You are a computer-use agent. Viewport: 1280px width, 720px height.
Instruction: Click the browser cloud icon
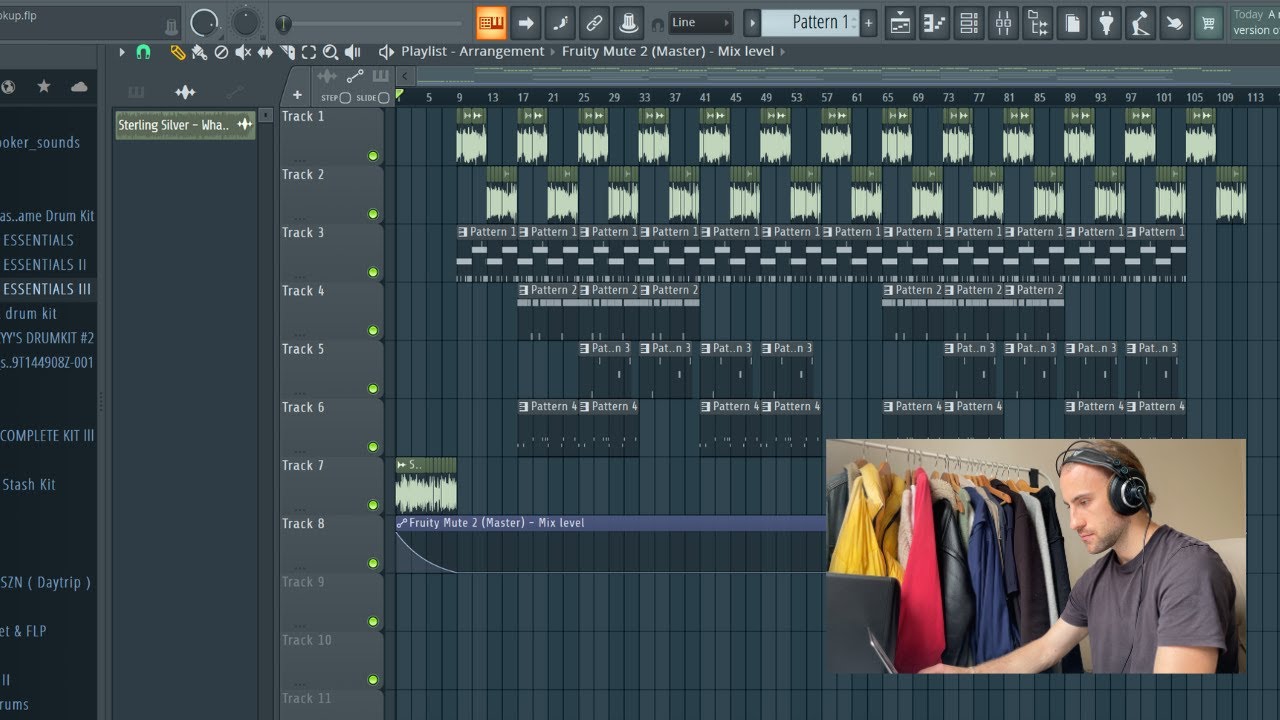[79, 87]
